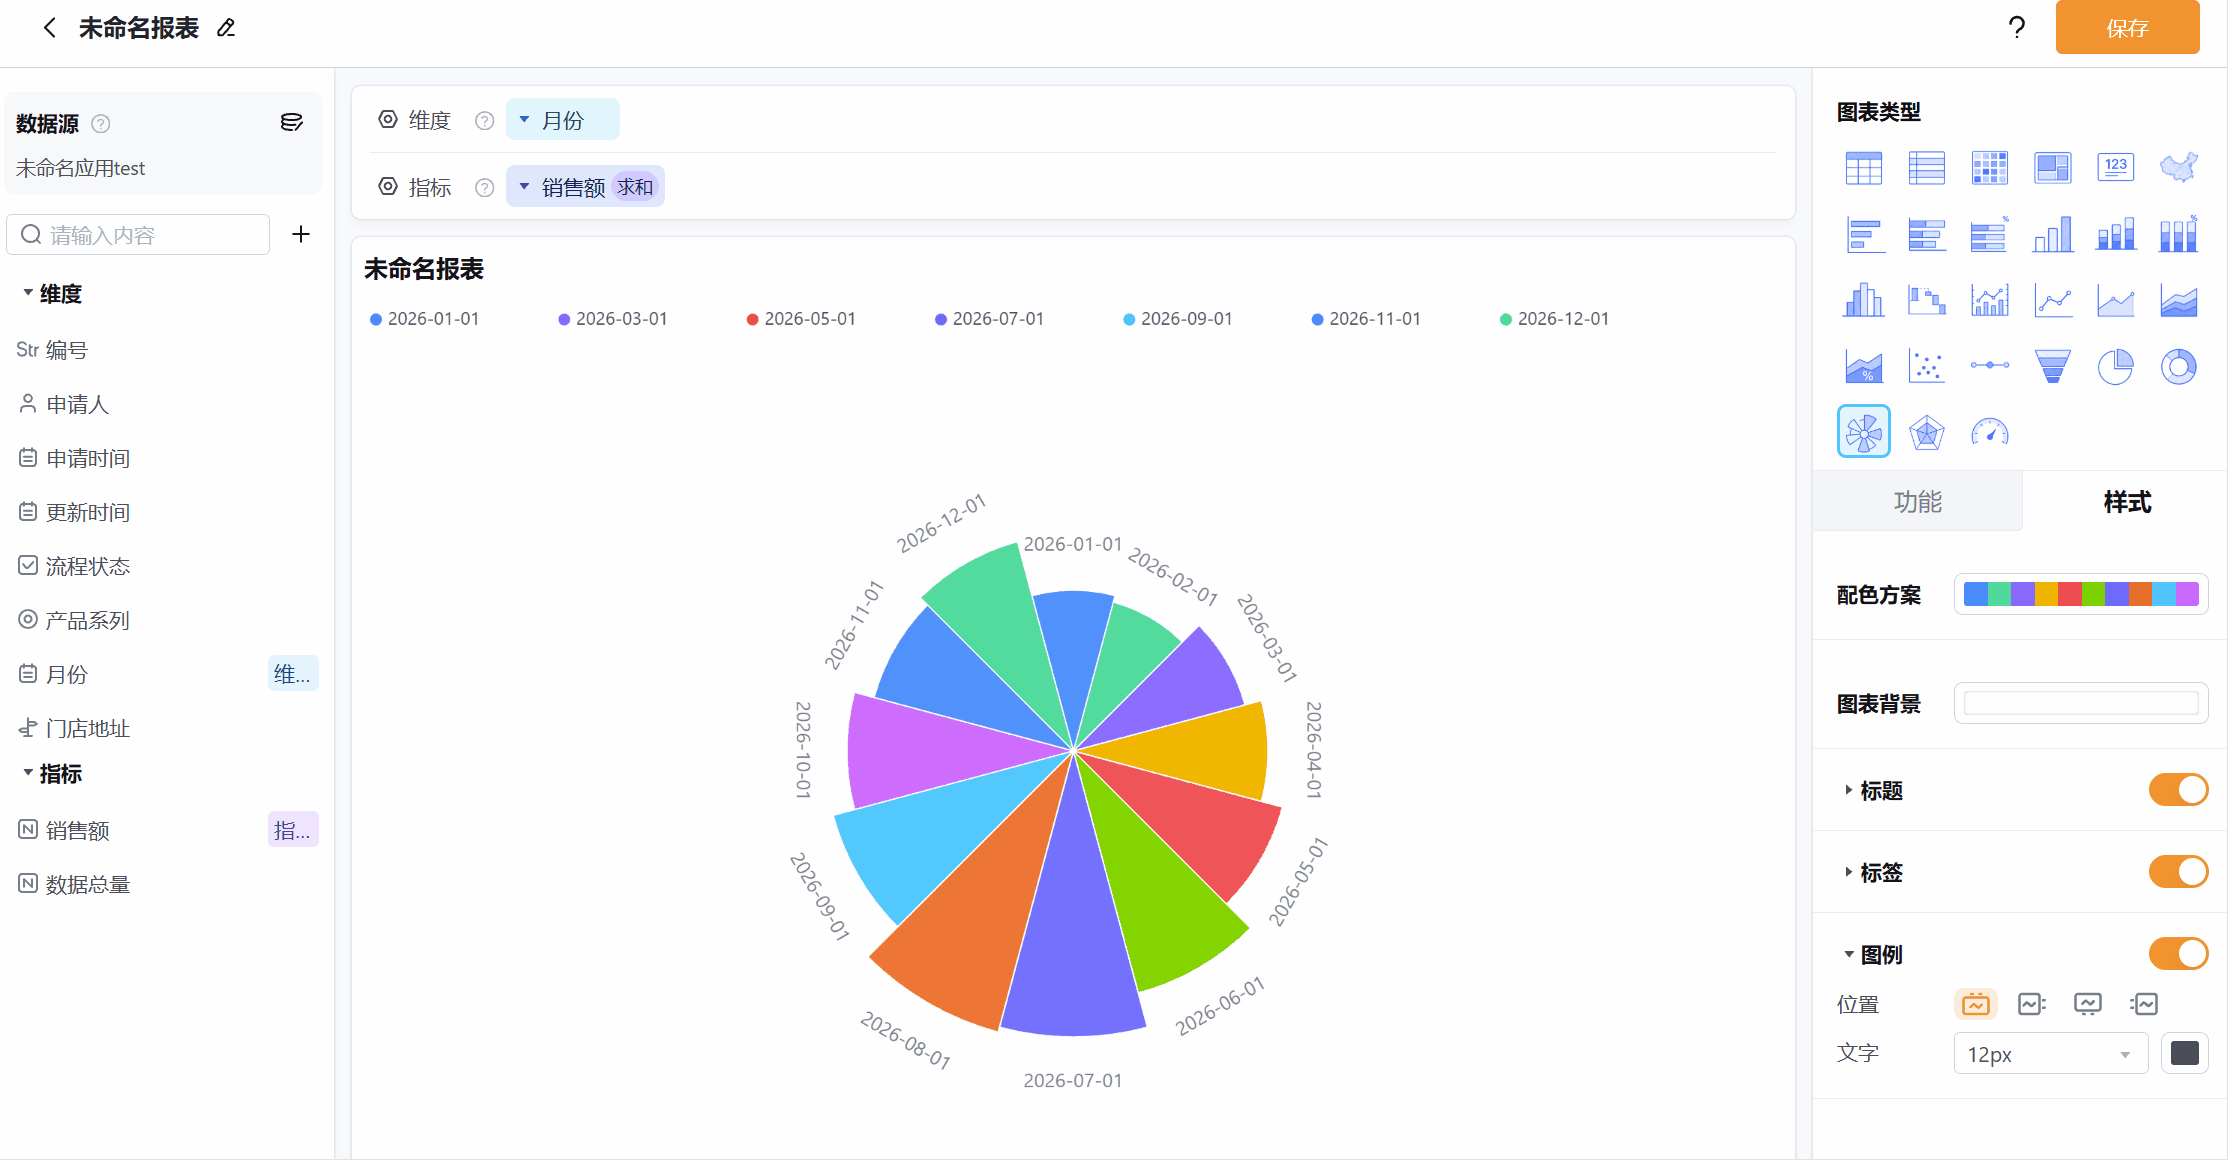Pick the simple line chart type

(2053, 300)
